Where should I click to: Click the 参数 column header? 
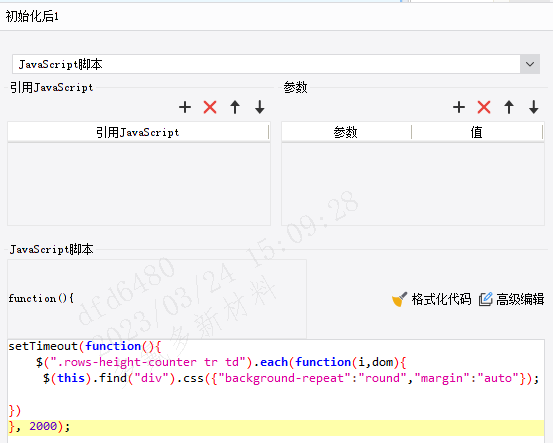click(x=346, y=132)
